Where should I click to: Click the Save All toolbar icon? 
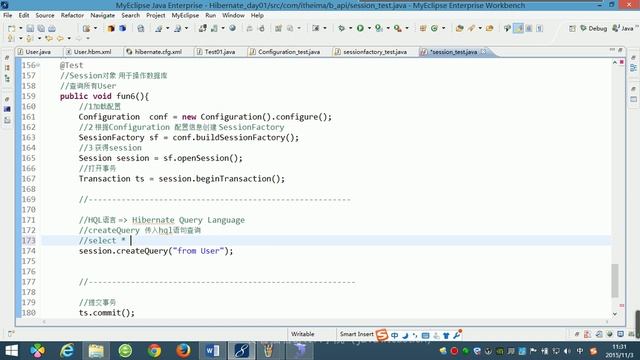point(41,29)
